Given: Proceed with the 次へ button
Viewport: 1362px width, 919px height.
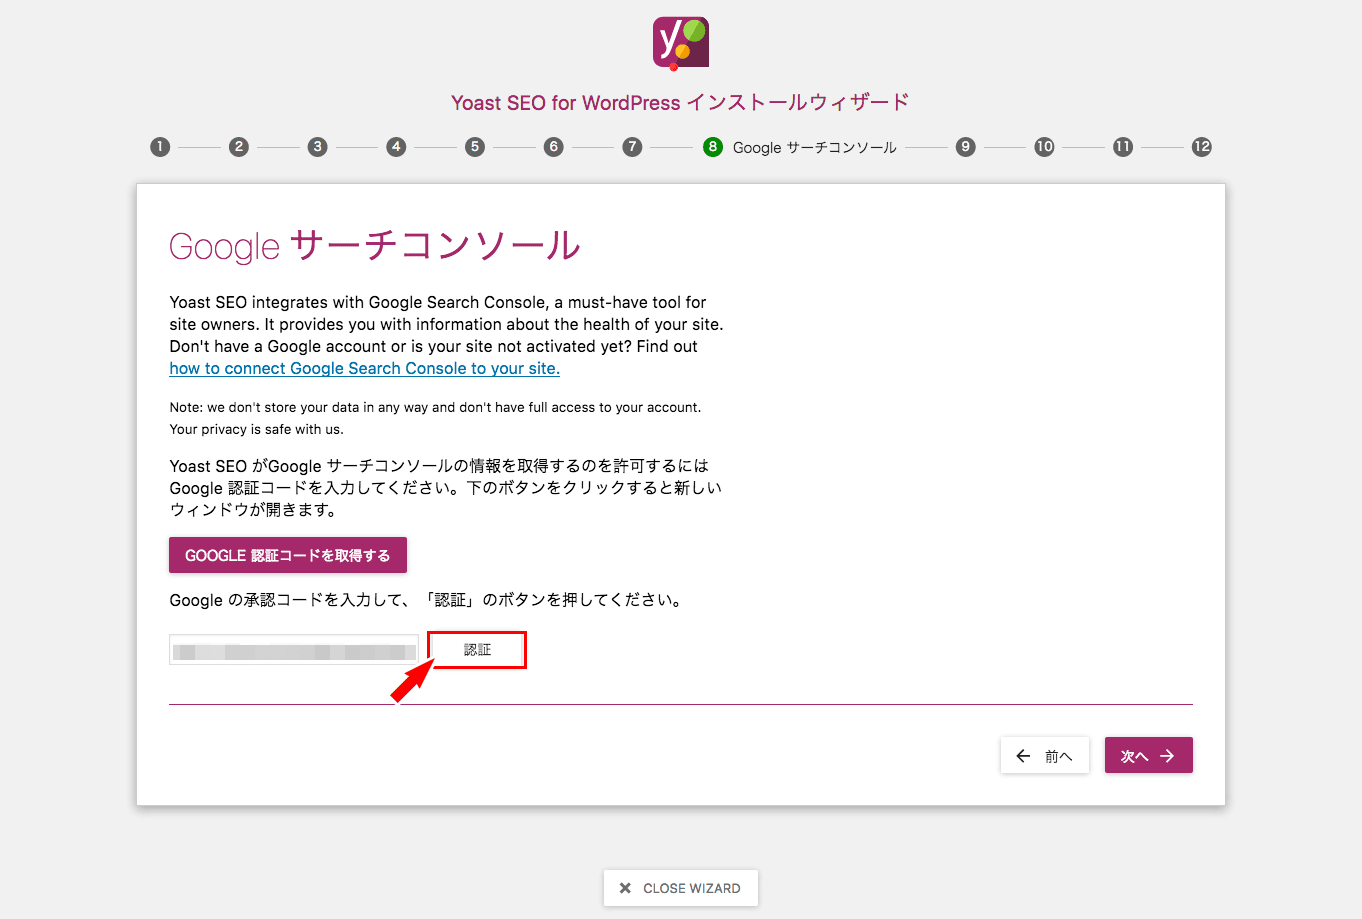Looking at the screenshot, I should coord(1149,755).
